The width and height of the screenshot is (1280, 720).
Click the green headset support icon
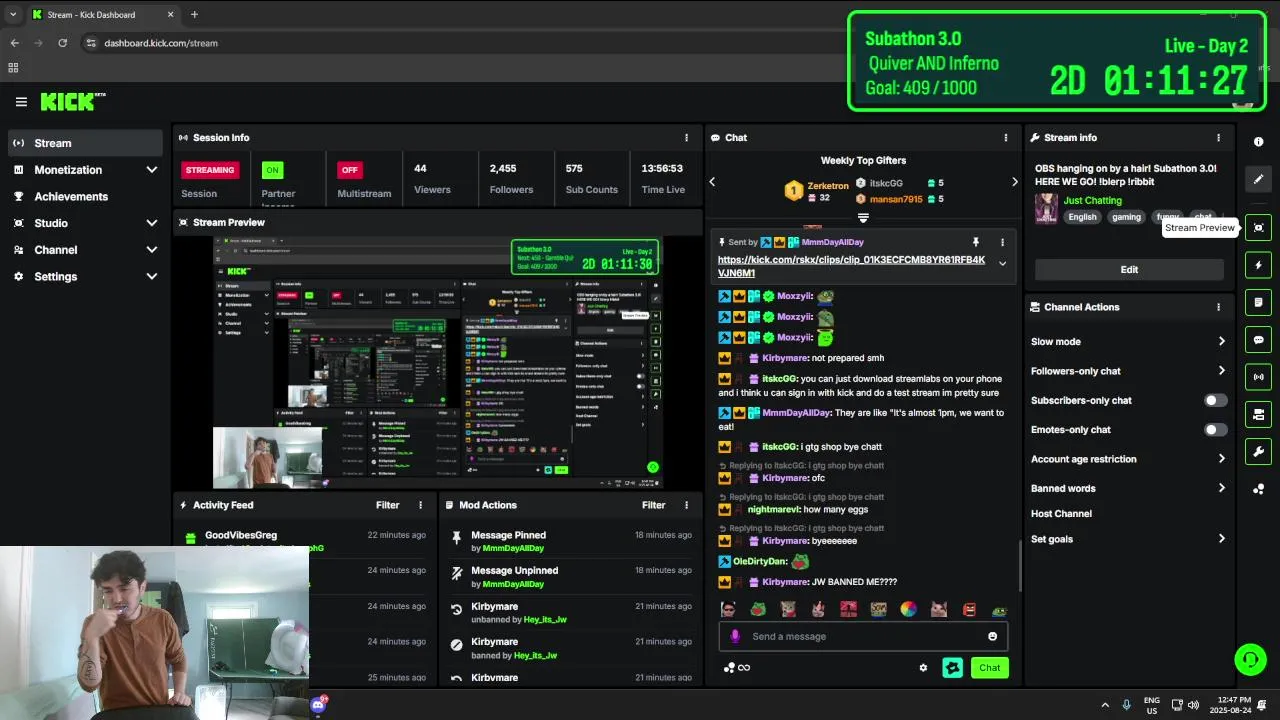[x=1250, y=659]
